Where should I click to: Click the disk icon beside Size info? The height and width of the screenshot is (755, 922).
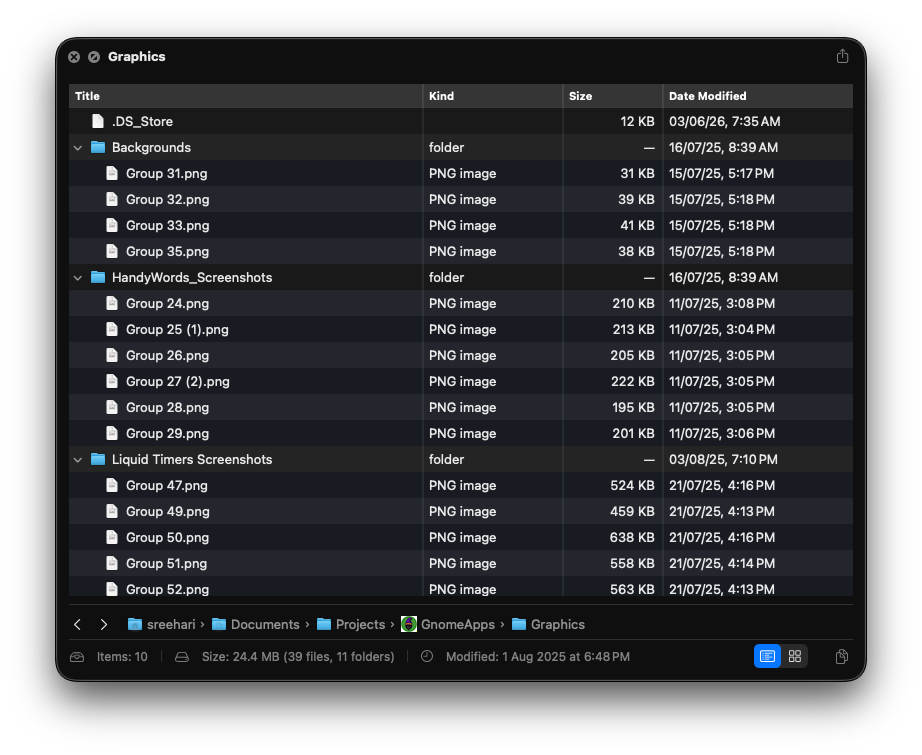tap(182, 657)
